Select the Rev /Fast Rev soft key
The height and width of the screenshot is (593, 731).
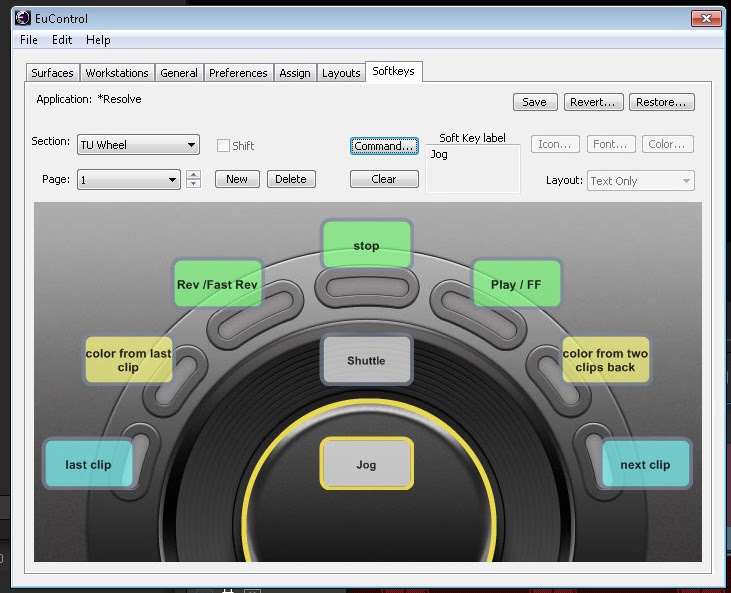pos(217,284)
